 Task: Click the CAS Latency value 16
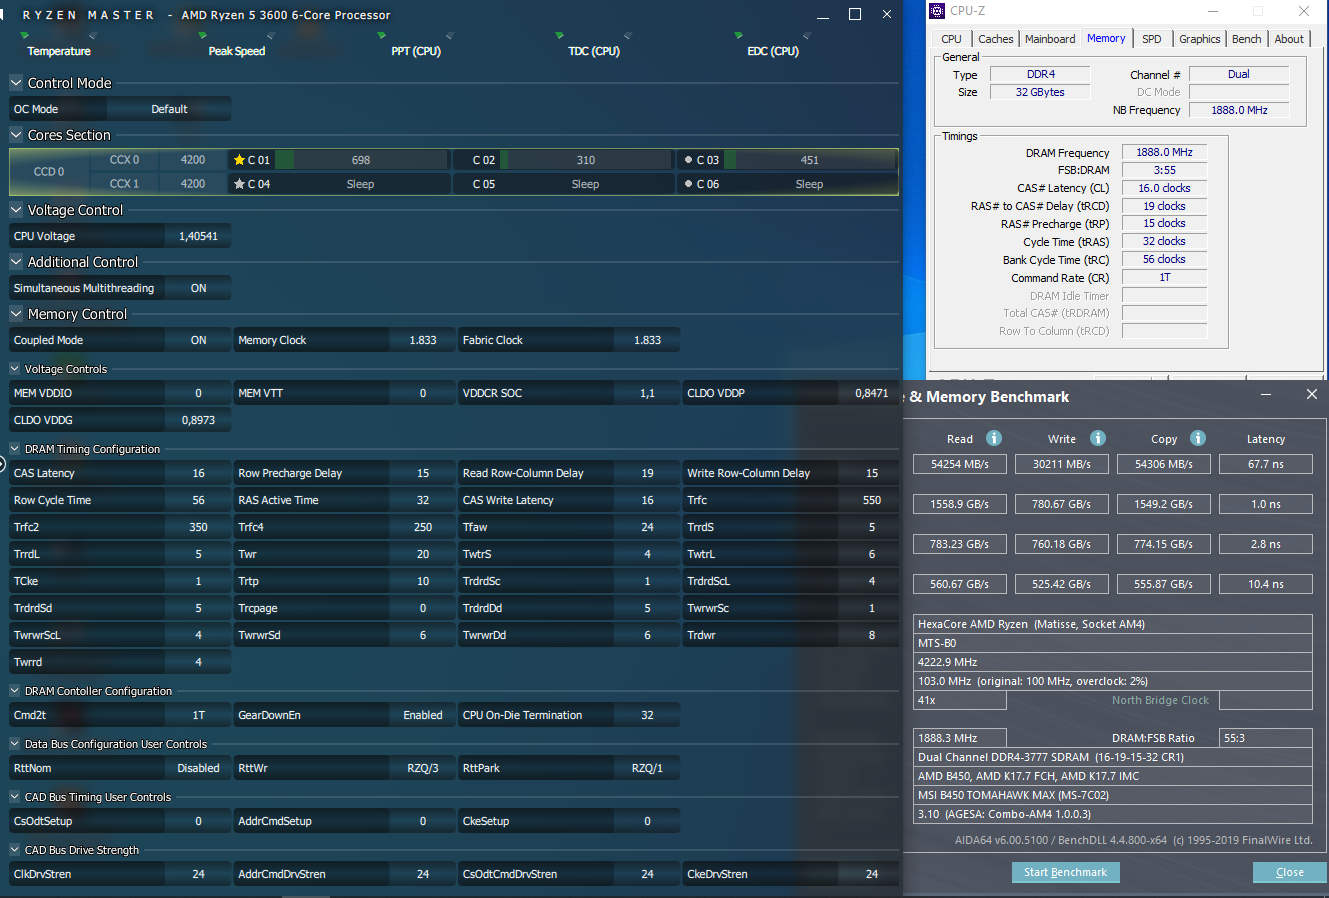pyautogui.click(x=198, y=473)
